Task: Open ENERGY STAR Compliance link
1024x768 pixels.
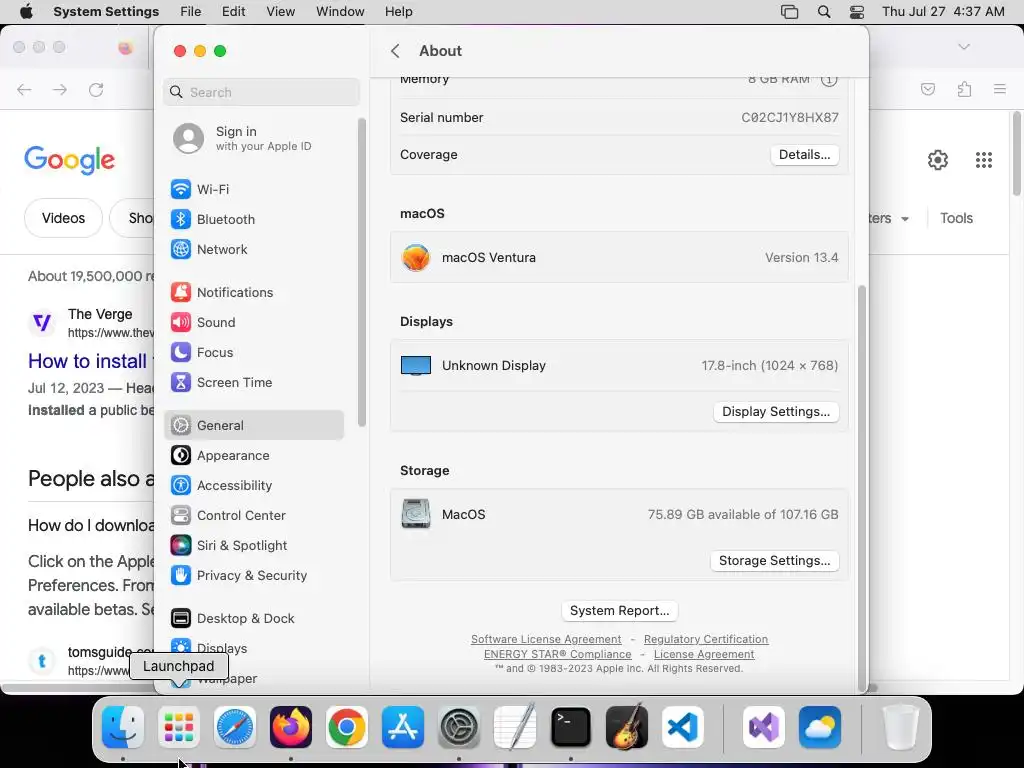Action: pyautogui.click(x=558, y=654)
